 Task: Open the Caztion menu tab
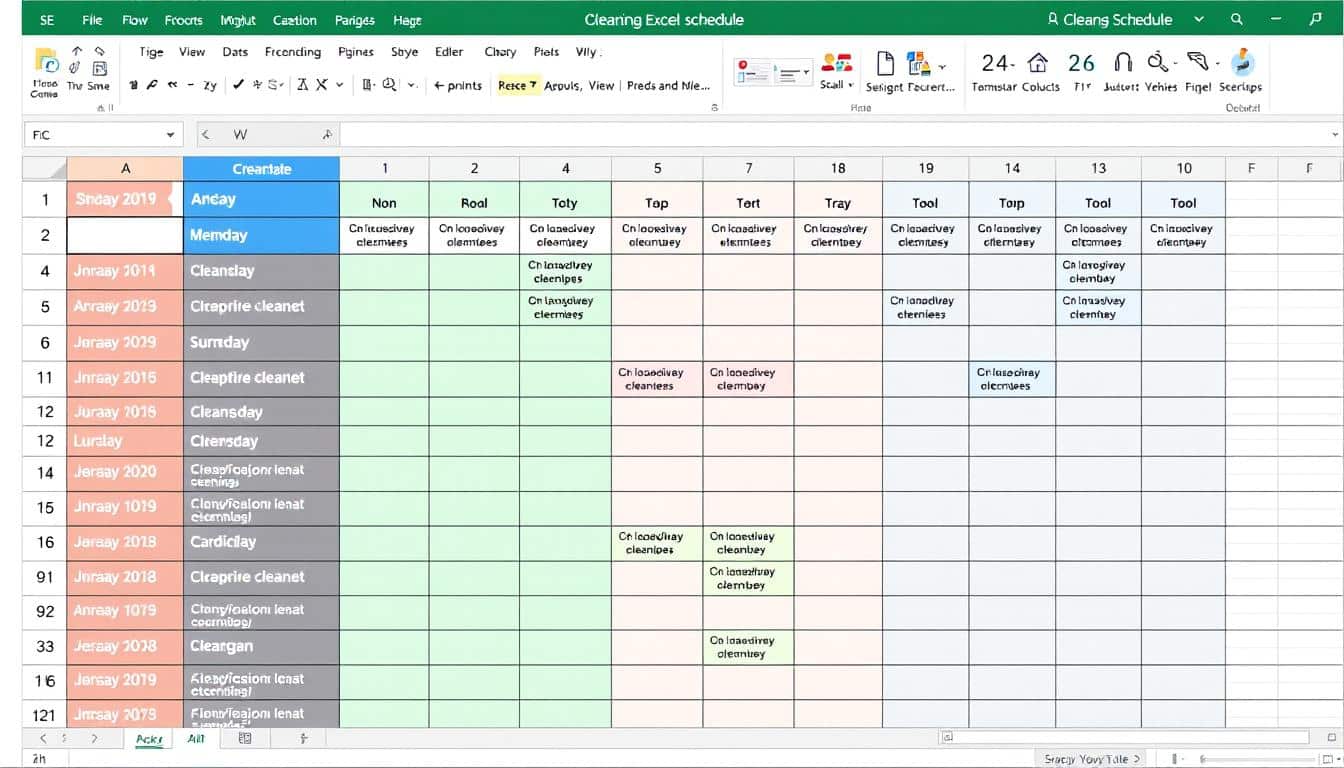pyautogui.click(x=294, y=20)
